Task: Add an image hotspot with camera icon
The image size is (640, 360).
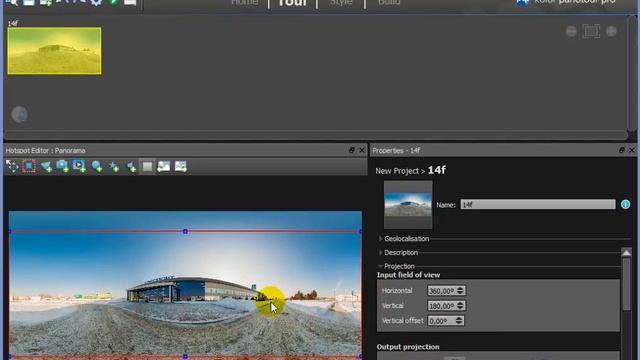Action: pos(62,166)
